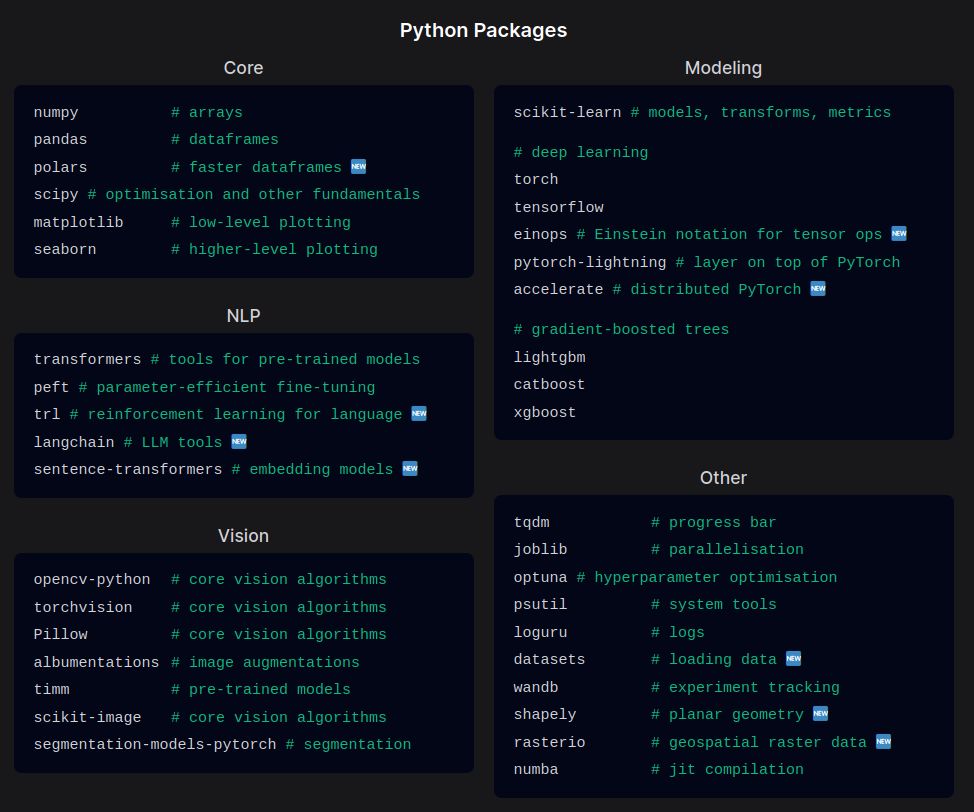The height and width of the screenshot is (812, 974).
Task: Click the NEW badge next to accelerate
Action: tap(818, 288)
